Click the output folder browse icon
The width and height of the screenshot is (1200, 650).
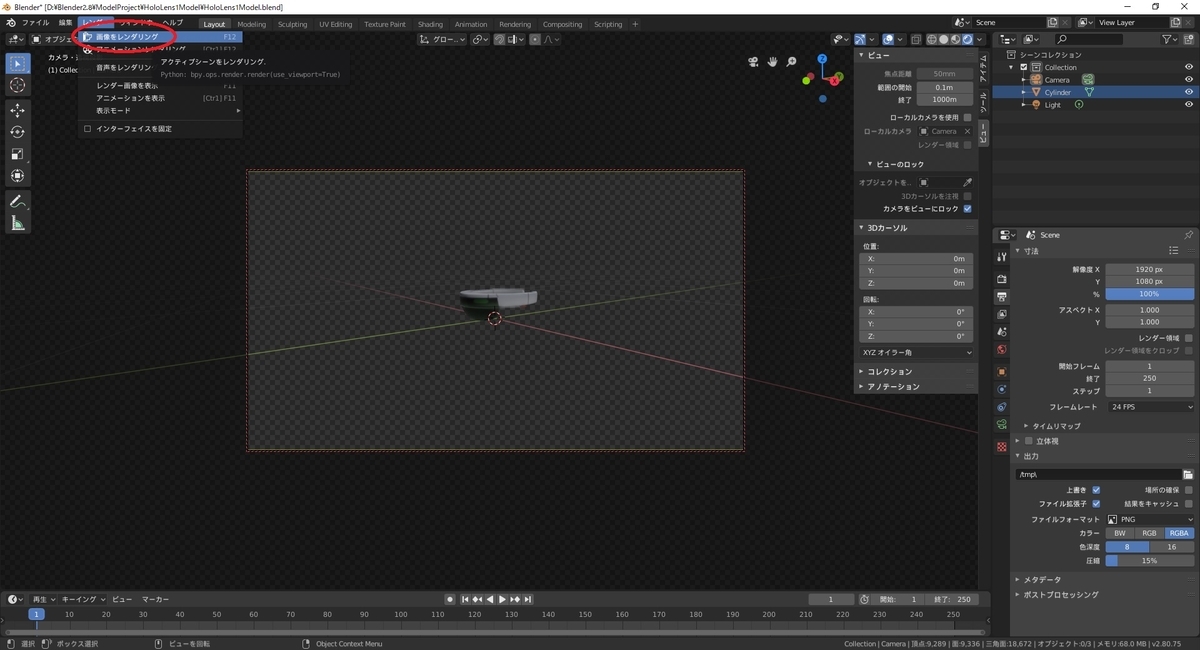[x=1188, y=474]
